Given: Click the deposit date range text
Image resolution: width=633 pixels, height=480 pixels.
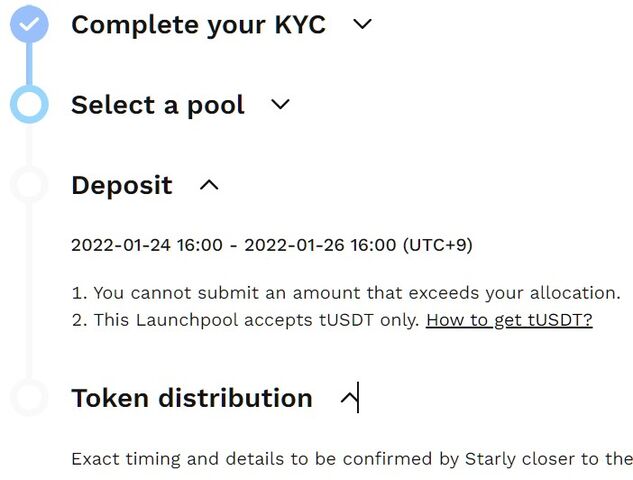Looking at the screenshot, I should pyautogui.click(x=272, y=245).
